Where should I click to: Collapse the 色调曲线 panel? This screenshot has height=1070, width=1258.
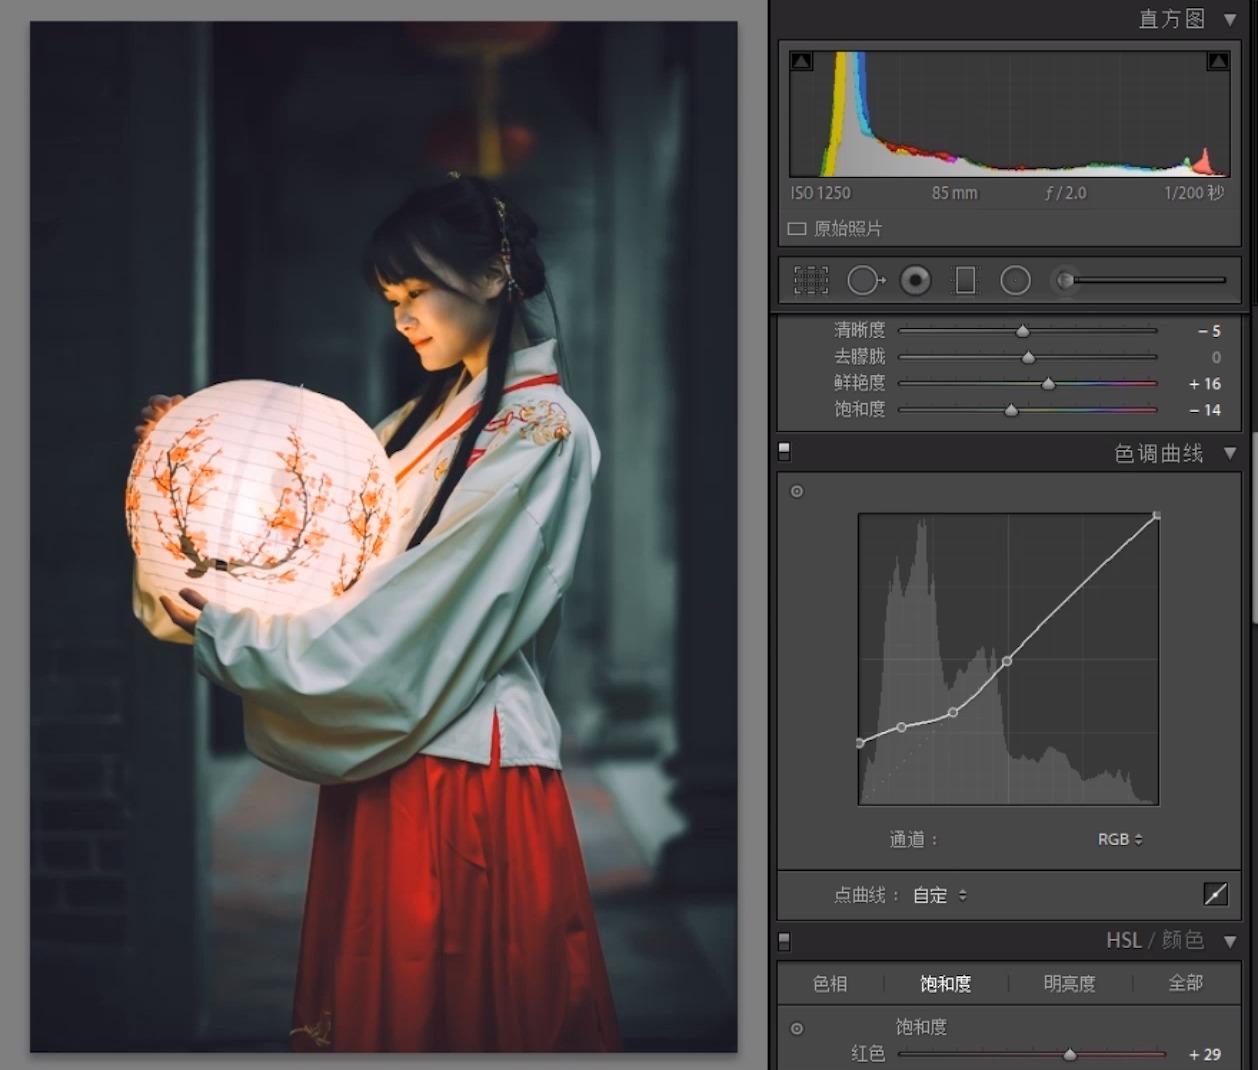(1230, 453)
